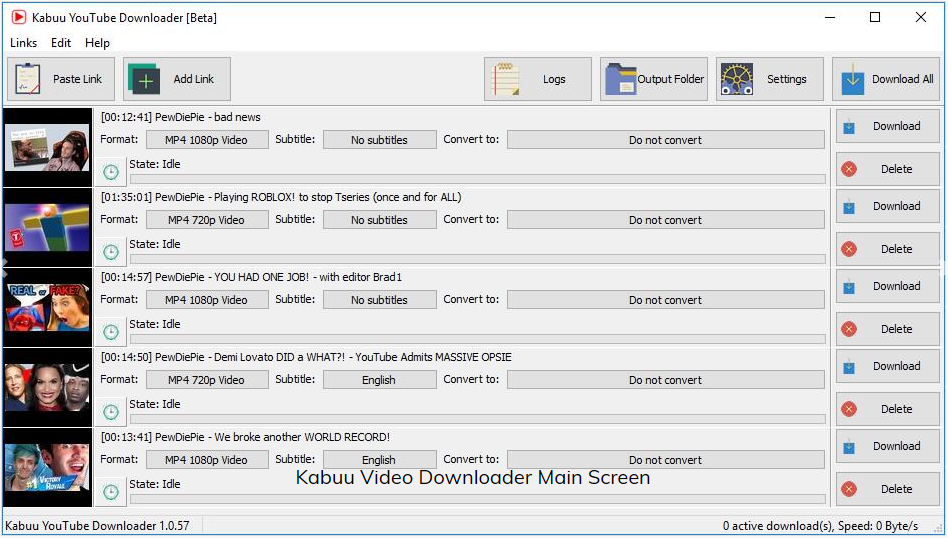Delete the Playing ROBLOX video entry
948x538 pixels.
[x=888, y=249]
